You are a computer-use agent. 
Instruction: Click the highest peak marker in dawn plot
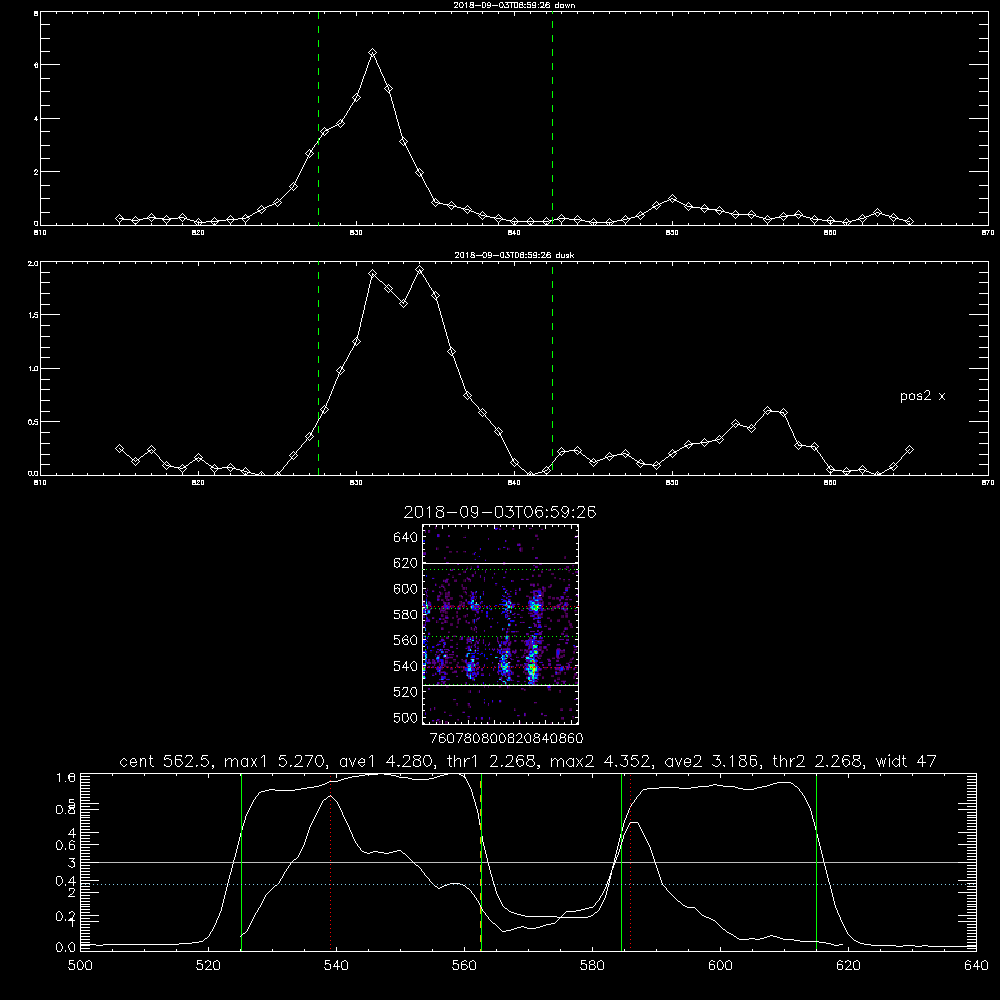tap(372, 52)
